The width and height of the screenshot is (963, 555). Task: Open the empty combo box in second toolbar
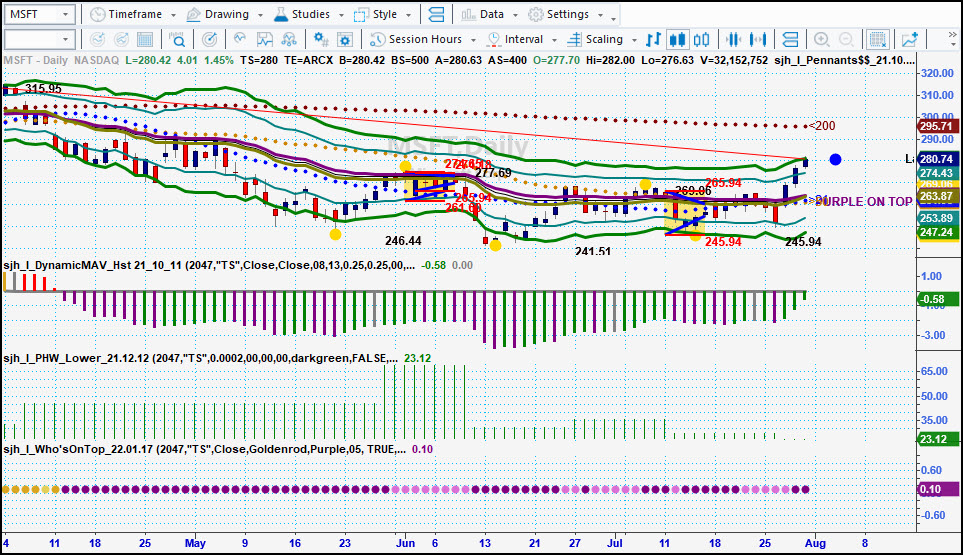click(x=40, y=39)
